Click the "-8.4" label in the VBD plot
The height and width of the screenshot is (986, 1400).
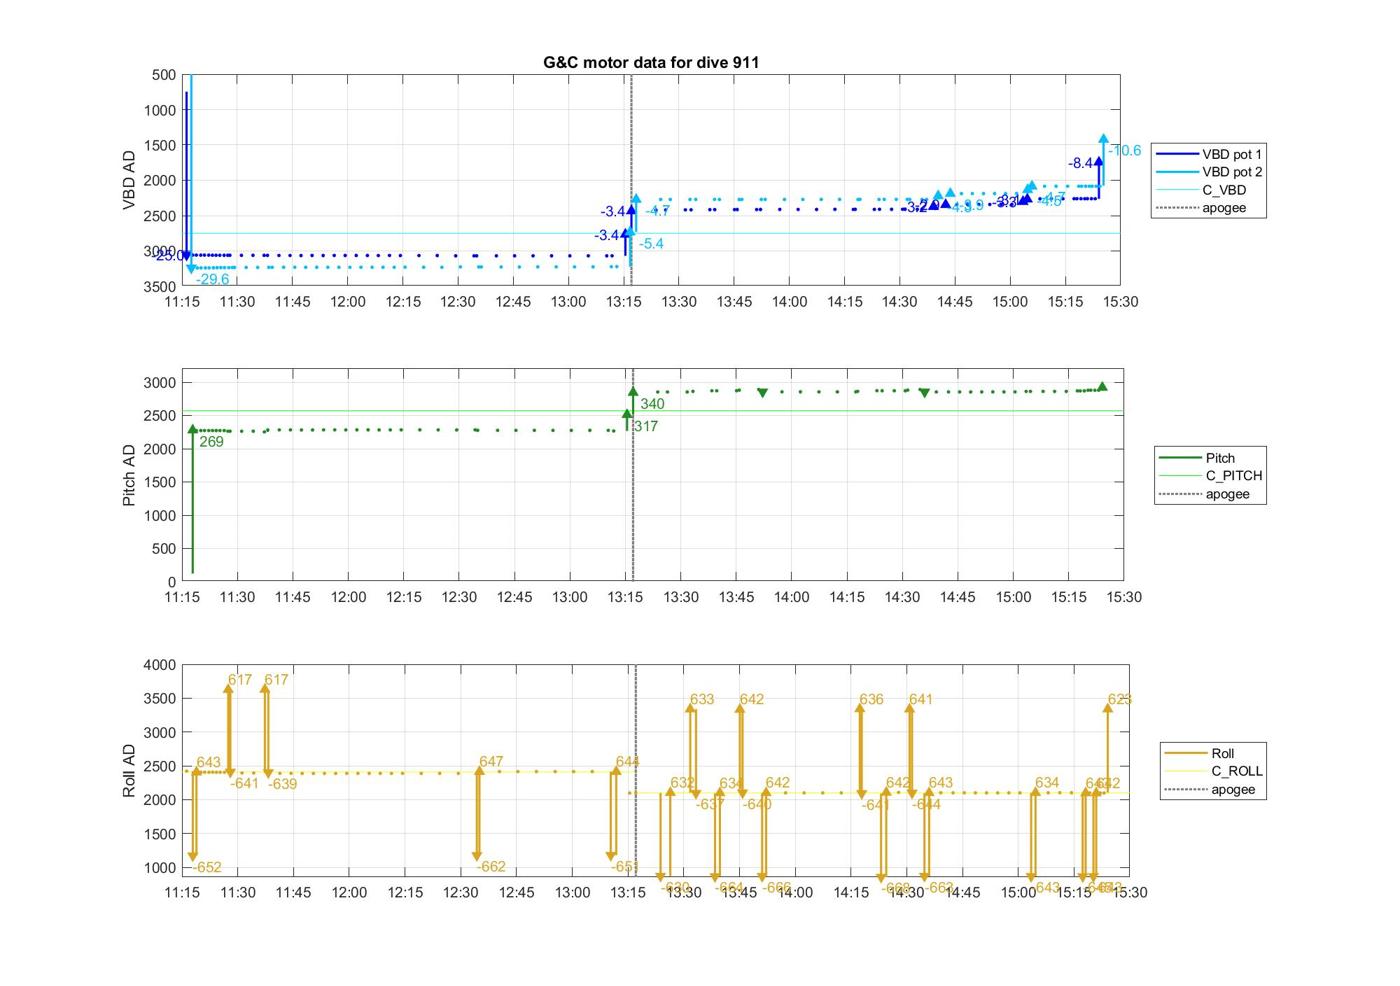1081,163
